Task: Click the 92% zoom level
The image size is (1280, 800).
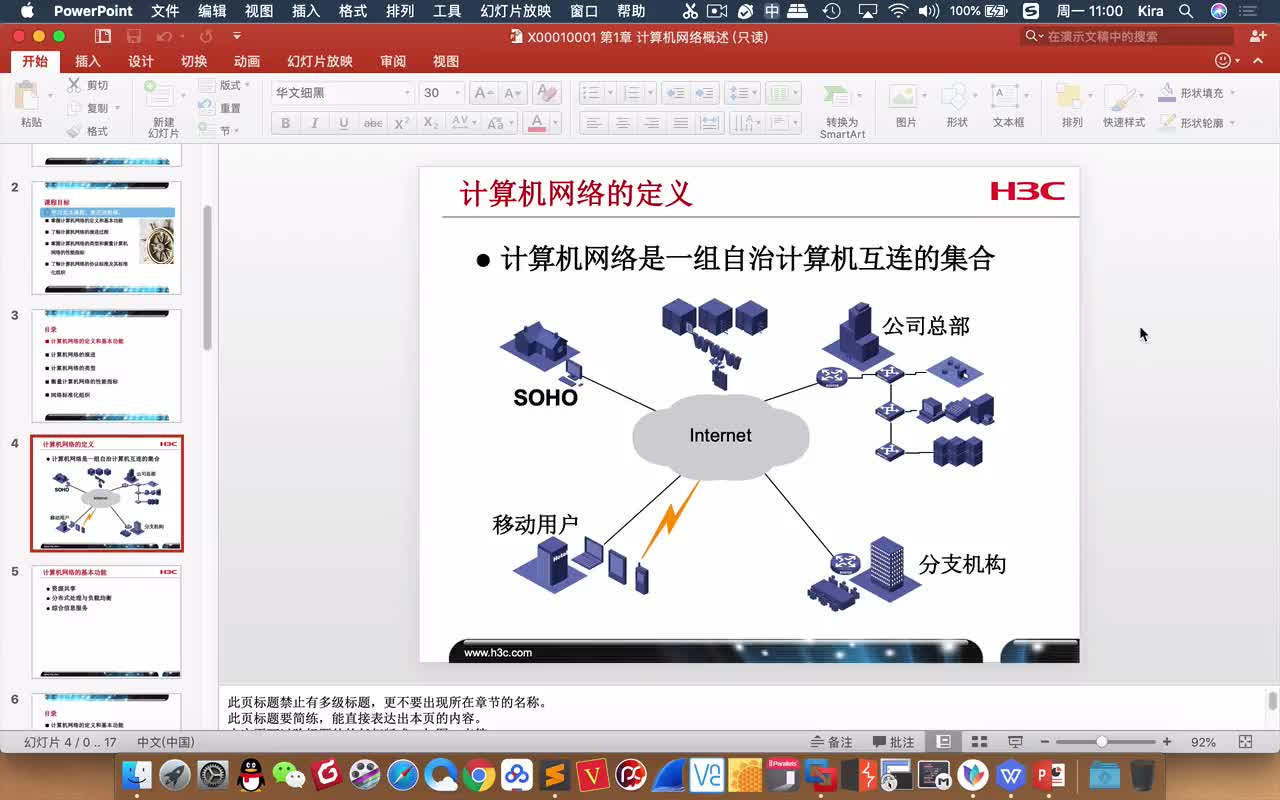Action: (x=1203, y=742)
